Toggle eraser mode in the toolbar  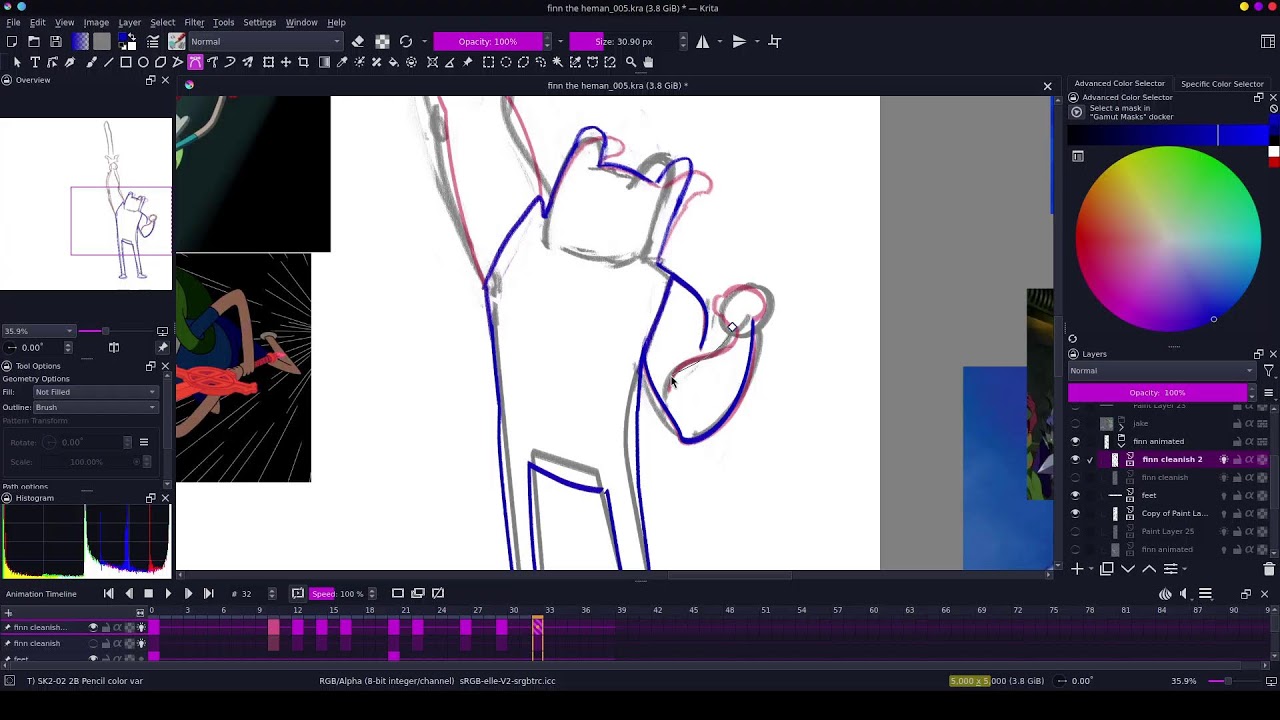coord(358,41)
